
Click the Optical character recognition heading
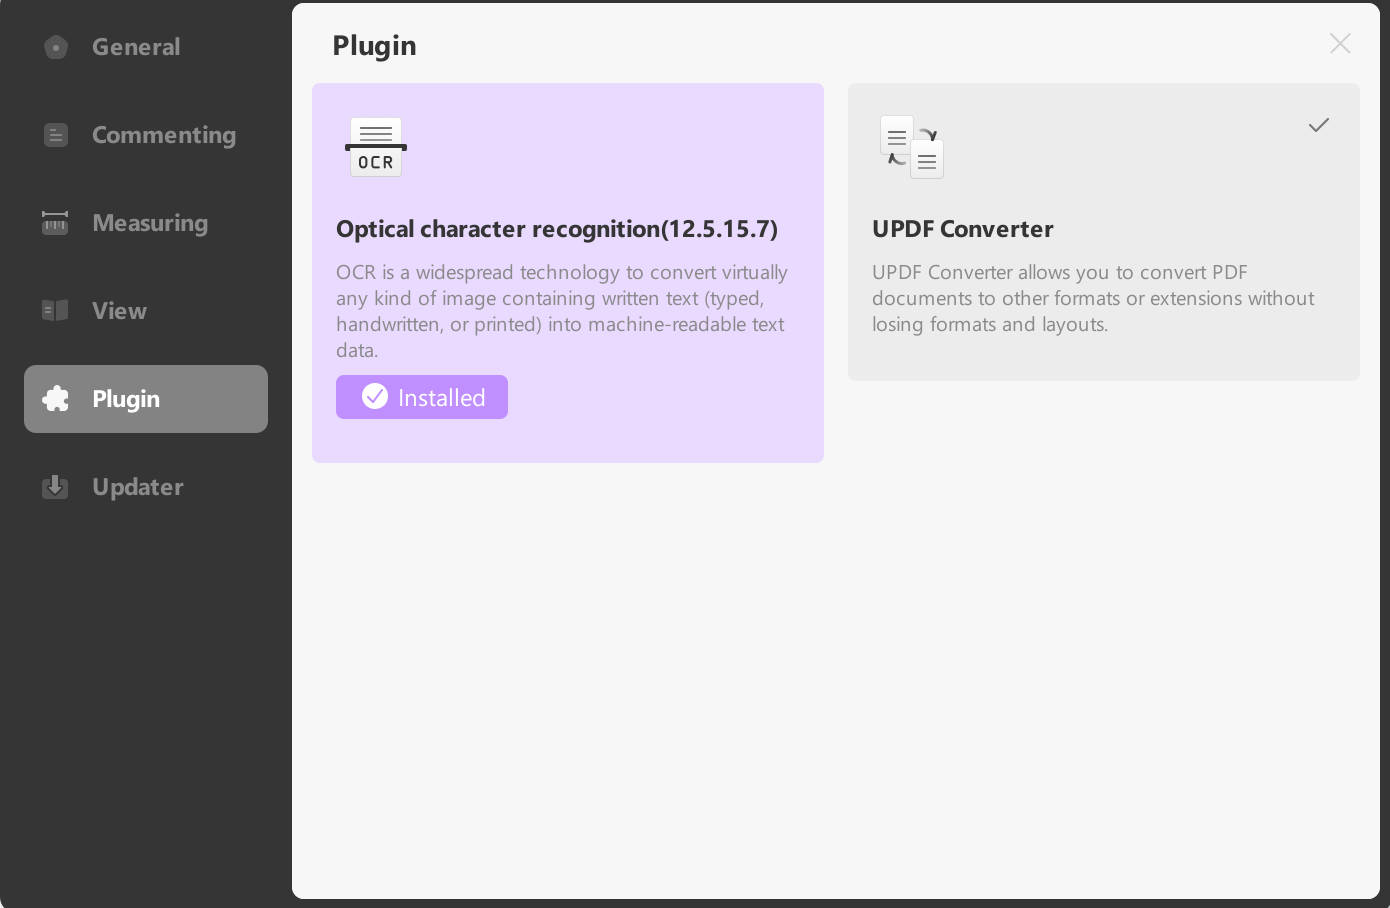[557, 228]
